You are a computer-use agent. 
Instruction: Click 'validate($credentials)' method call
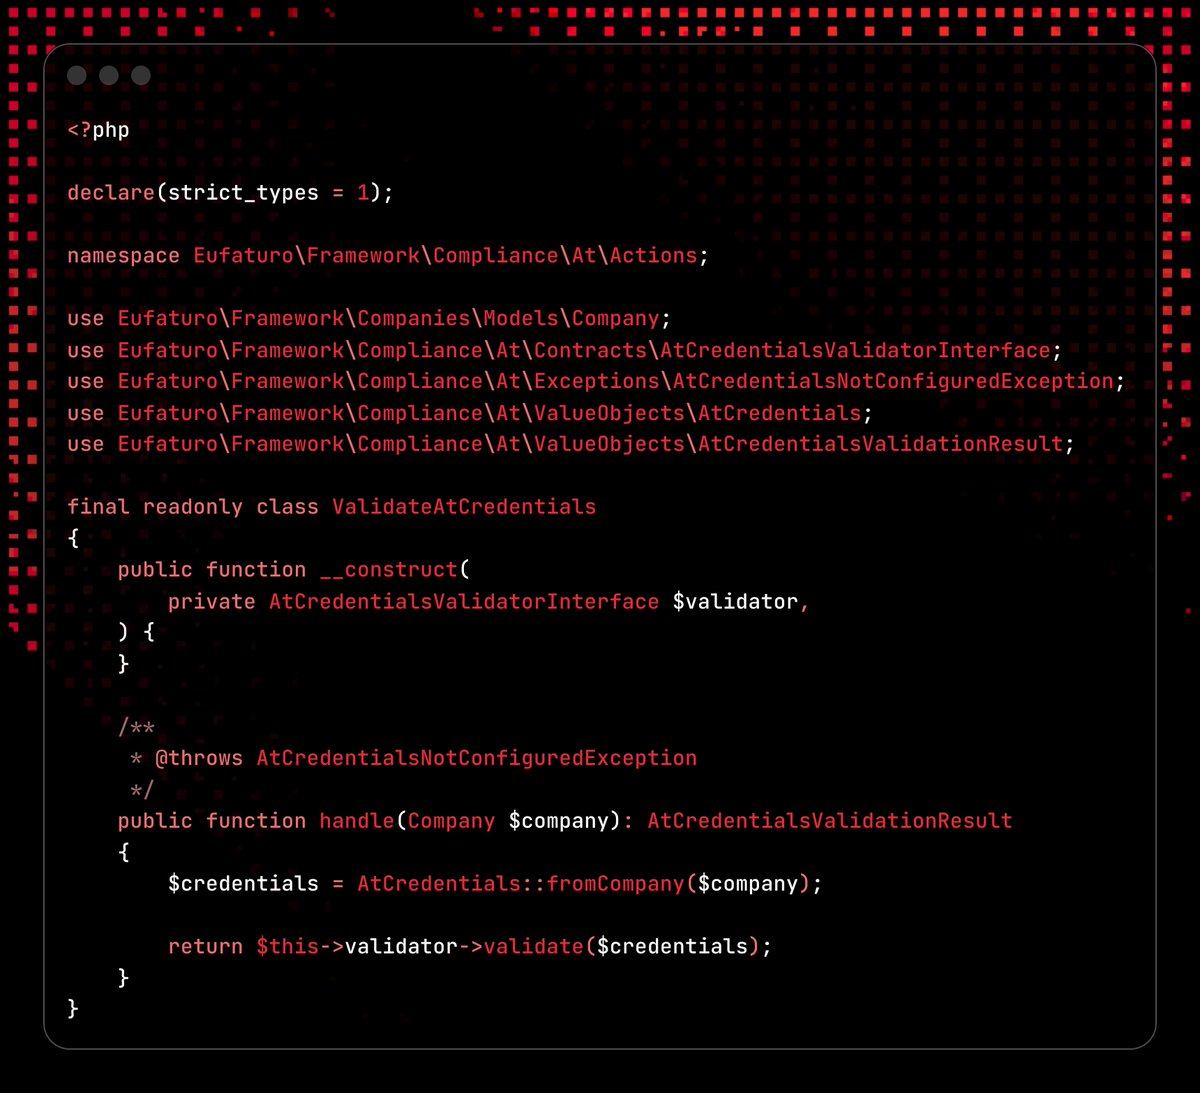622,947
